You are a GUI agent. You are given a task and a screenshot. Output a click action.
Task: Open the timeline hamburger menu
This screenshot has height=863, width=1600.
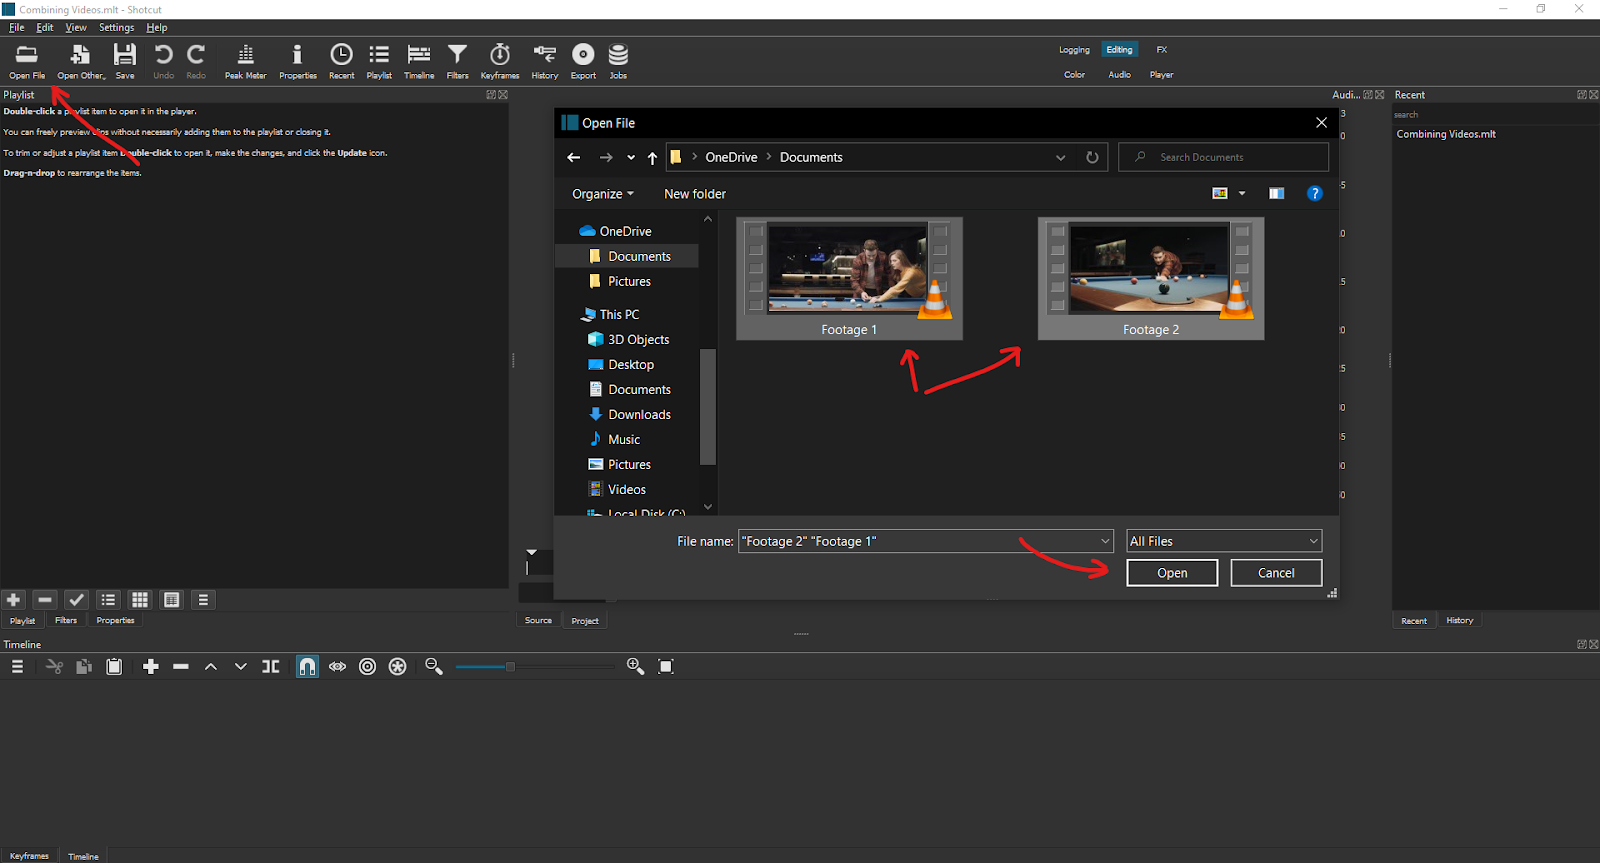click(17, 667)
